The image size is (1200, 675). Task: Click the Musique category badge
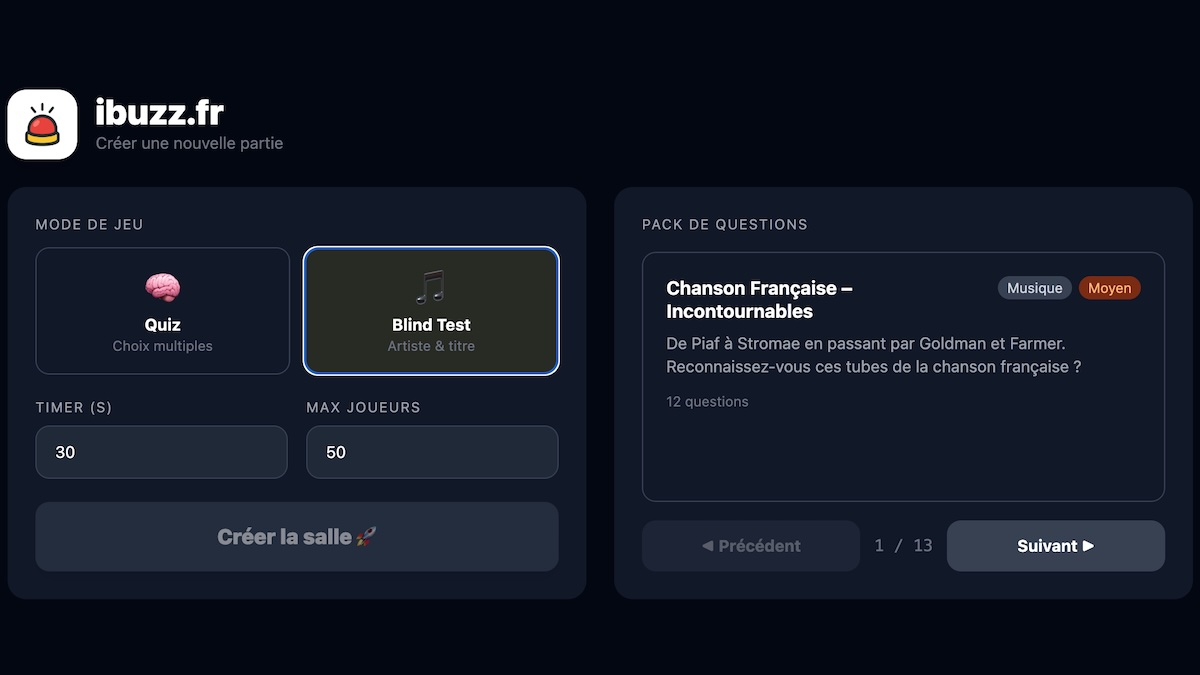click(1034, 288)
